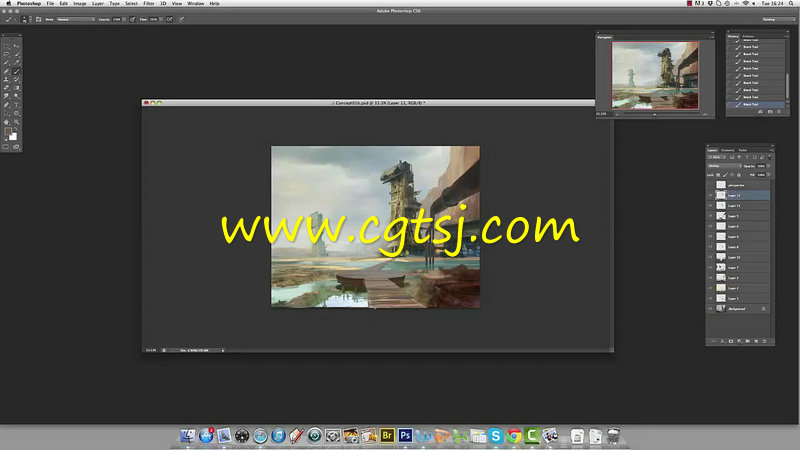Open the layer blend mode dropdown
This screenshot has height=450, width=800.
[x=724, y=166]
